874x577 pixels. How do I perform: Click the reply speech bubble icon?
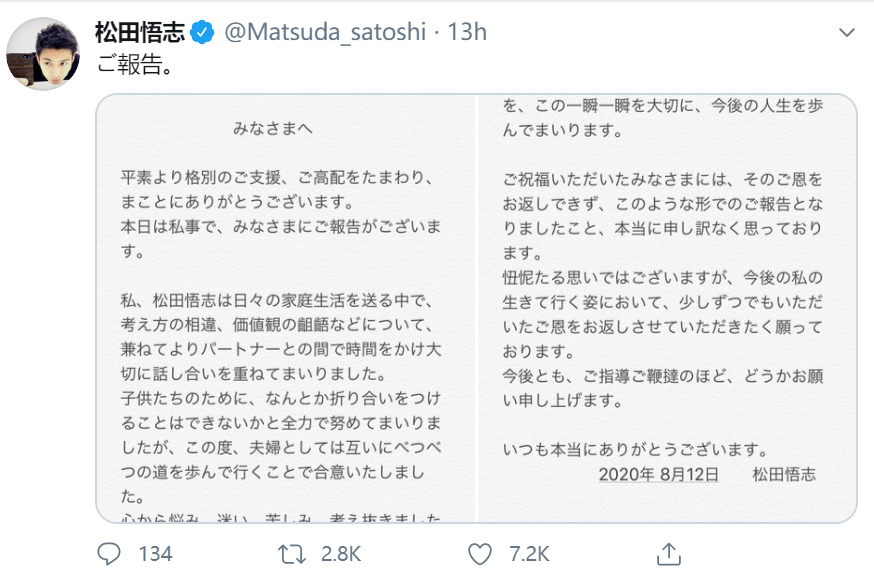tap(109, 554)
